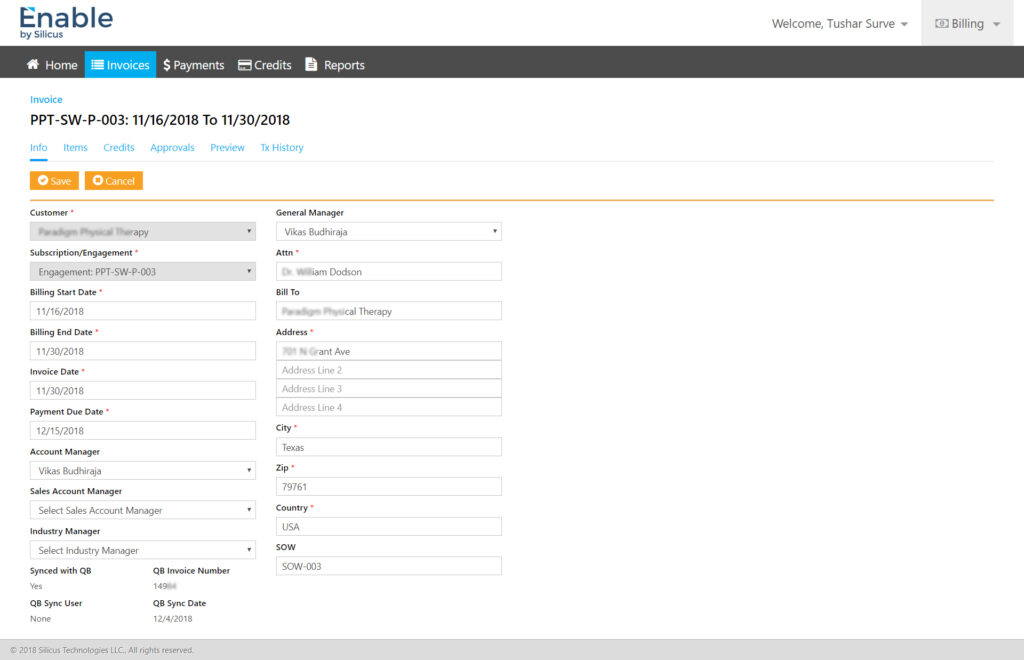Screen dimensions: 1024x660
Task: Expand the Welcome, Tushar Surve user menu
Action: coord(840,24)
